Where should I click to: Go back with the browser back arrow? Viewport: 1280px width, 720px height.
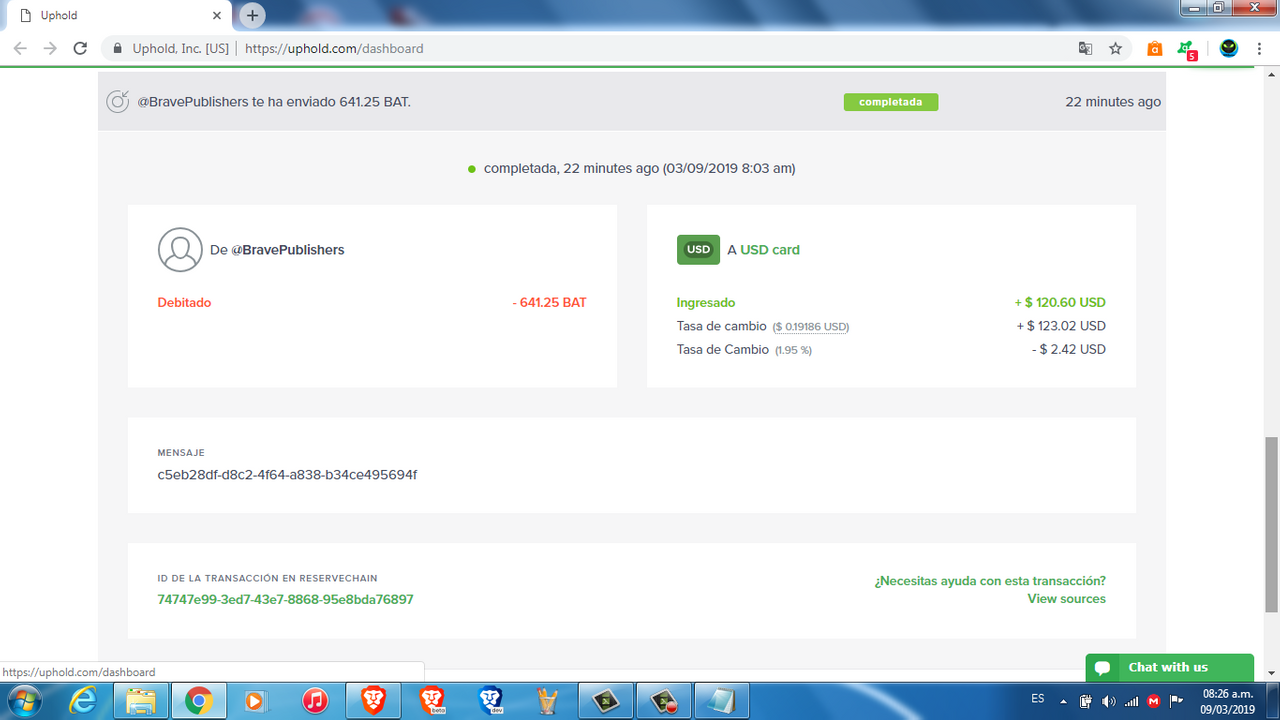click(x=20, y=48)
